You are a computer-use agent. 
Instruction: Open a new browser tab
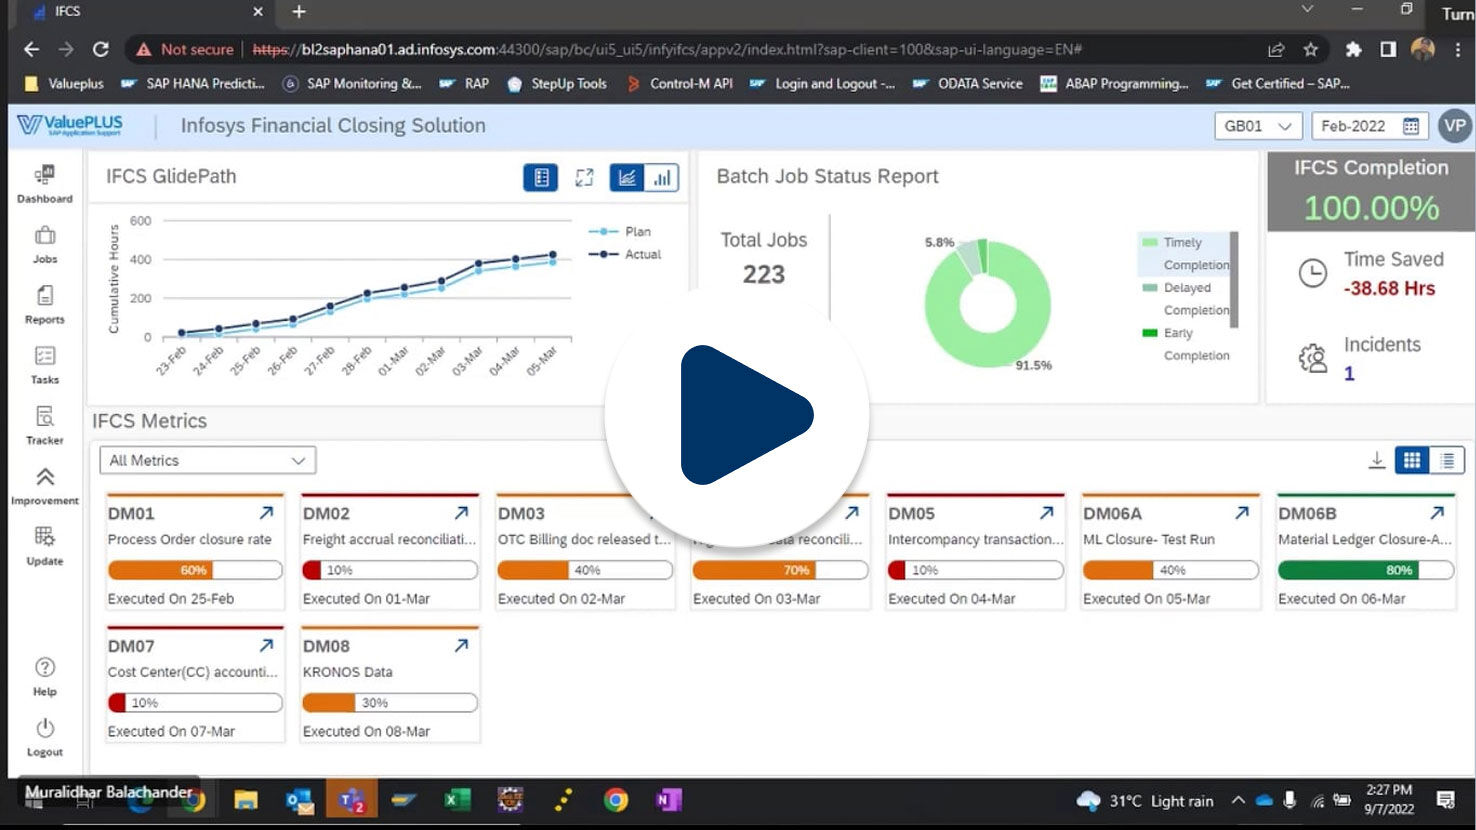pyautogui.click(x=298, y=12)
